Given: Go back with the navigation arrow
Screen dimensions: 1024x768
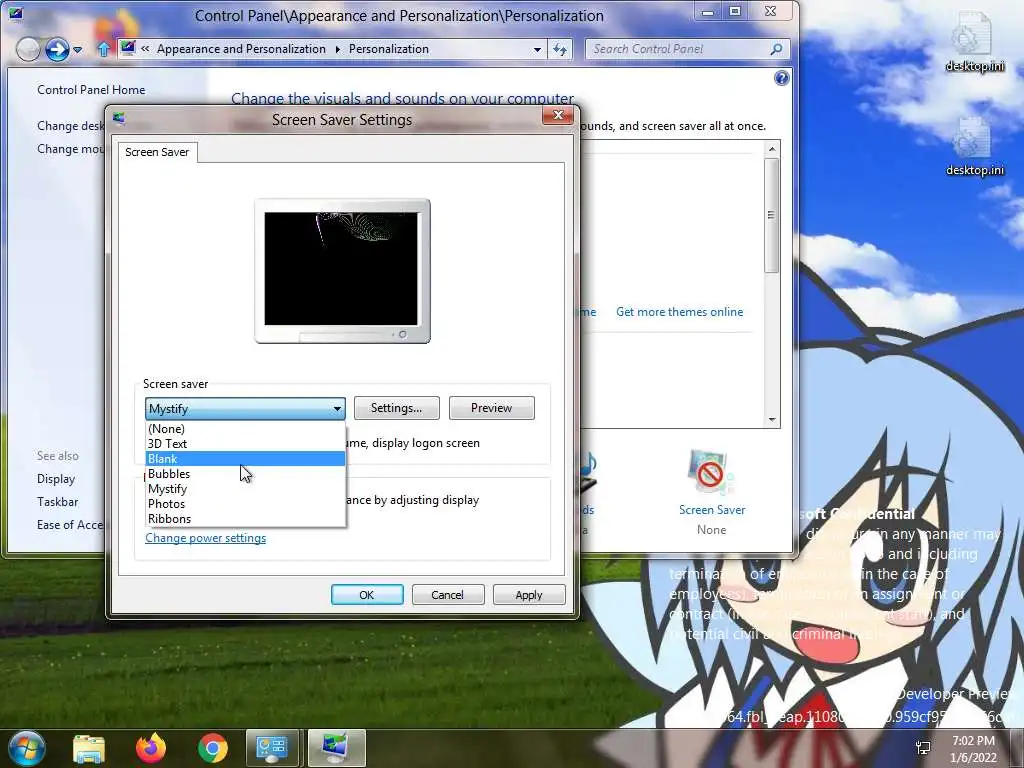Looking at the screenshot, I should [x=28, y=49].
